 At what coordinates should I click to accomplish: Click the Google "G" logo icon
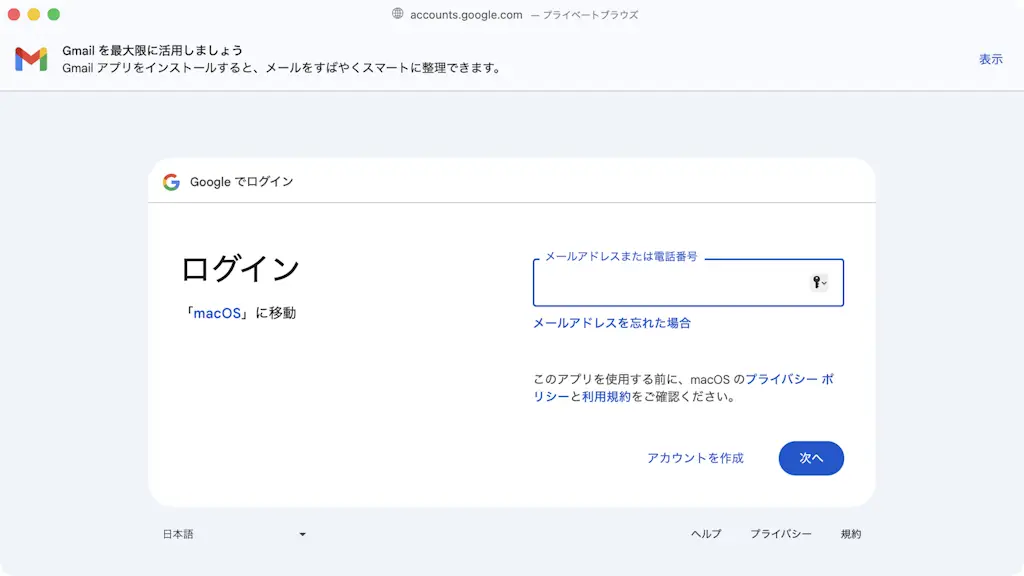pos(171,182)
